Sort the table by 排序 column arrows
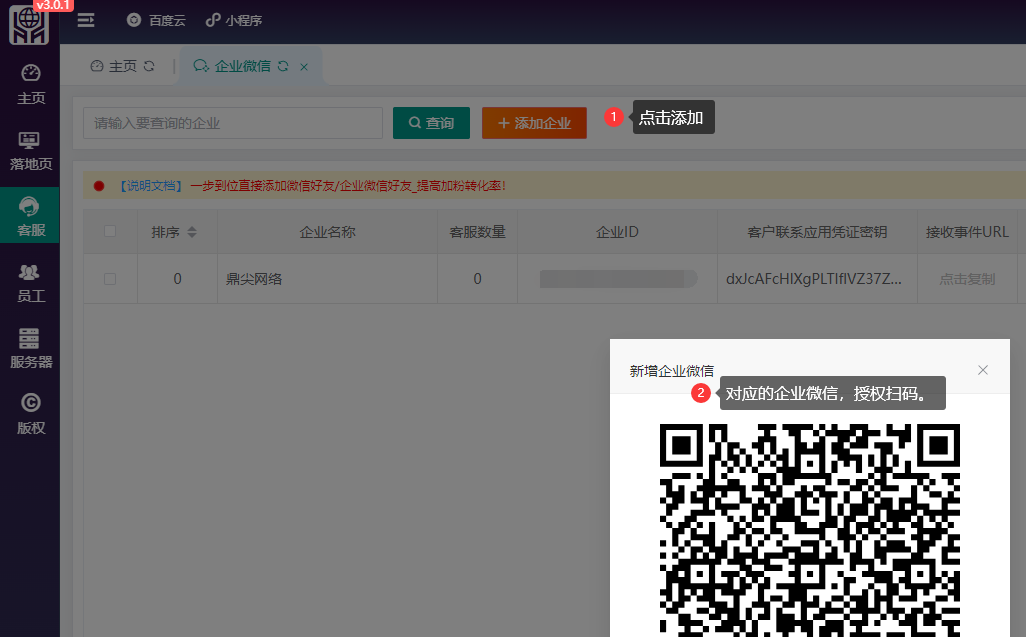Viewport: 1026px width, 637px height. pyautogui.click(x=192, y=232)
